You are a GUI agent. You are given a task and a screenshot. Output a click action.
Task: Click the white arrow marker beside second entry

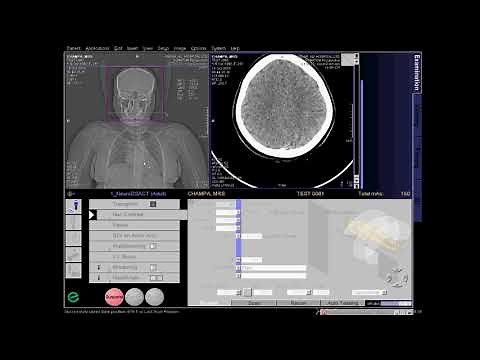[92, 215]
